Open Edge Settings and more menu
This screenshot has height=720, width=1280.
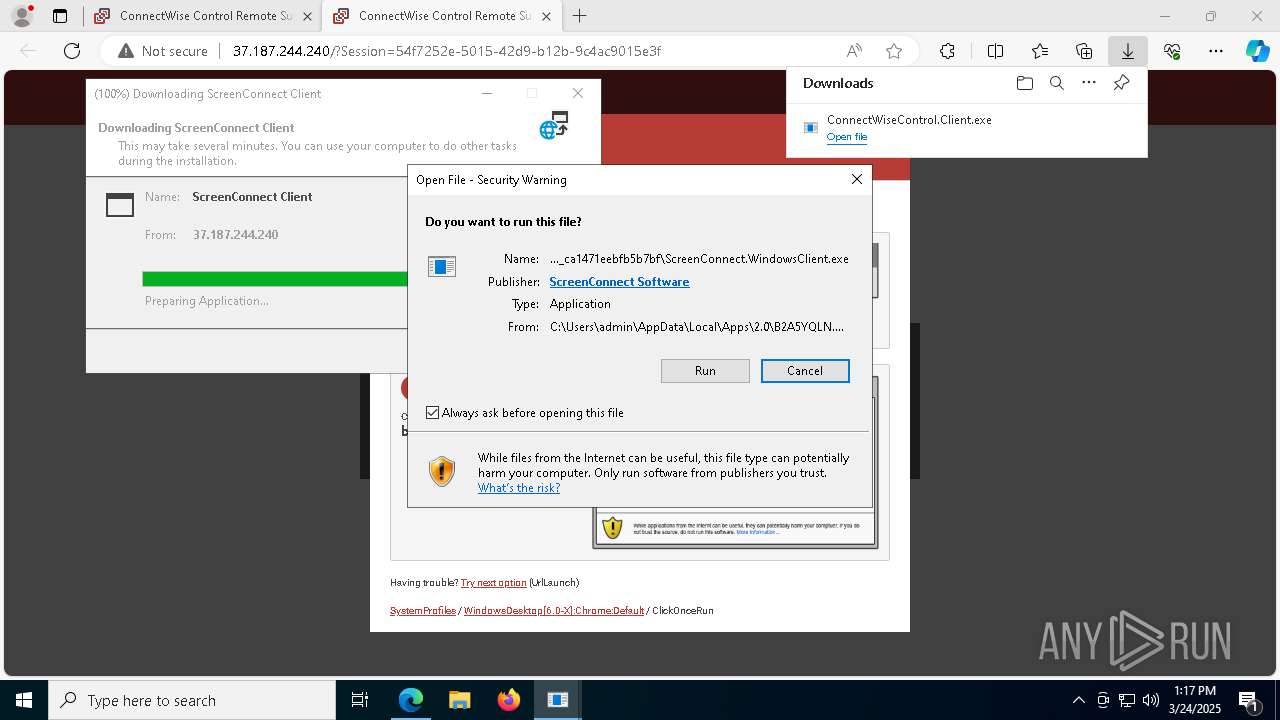coord(1216,51)
